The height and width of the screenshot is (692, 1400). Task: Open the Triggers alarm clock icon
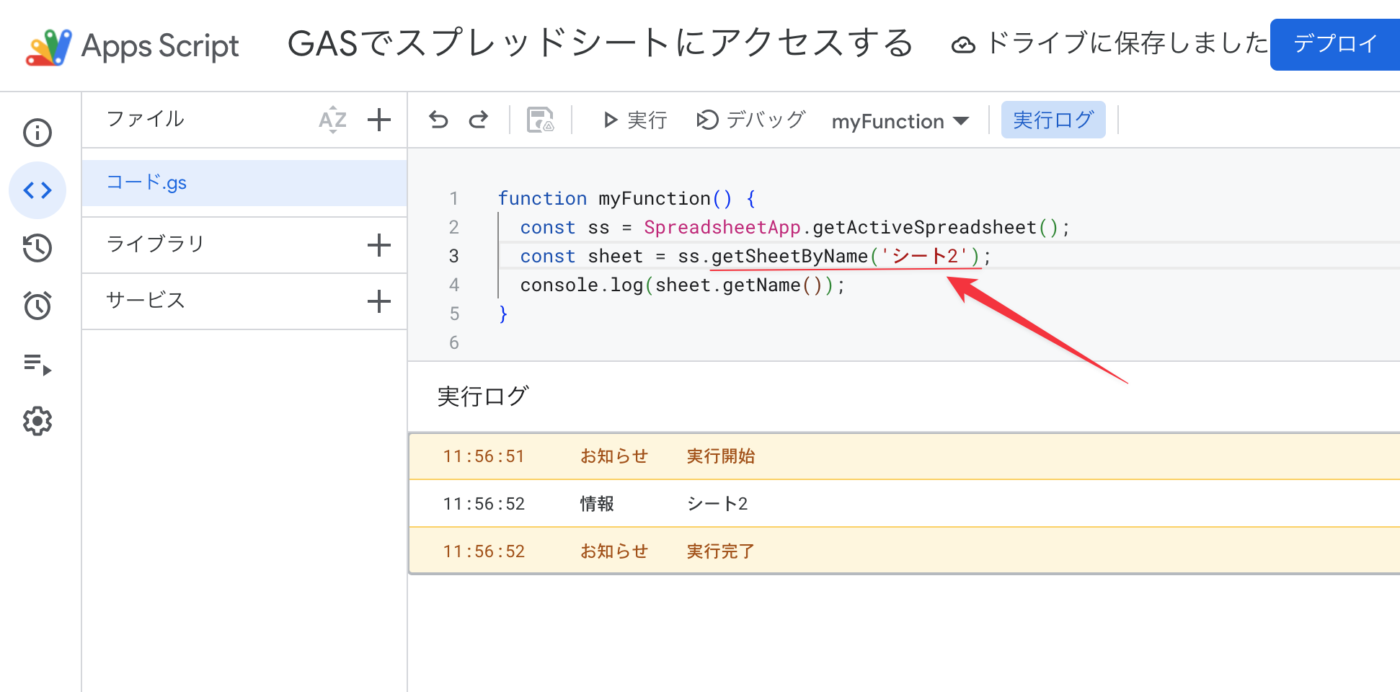(37, 305)
